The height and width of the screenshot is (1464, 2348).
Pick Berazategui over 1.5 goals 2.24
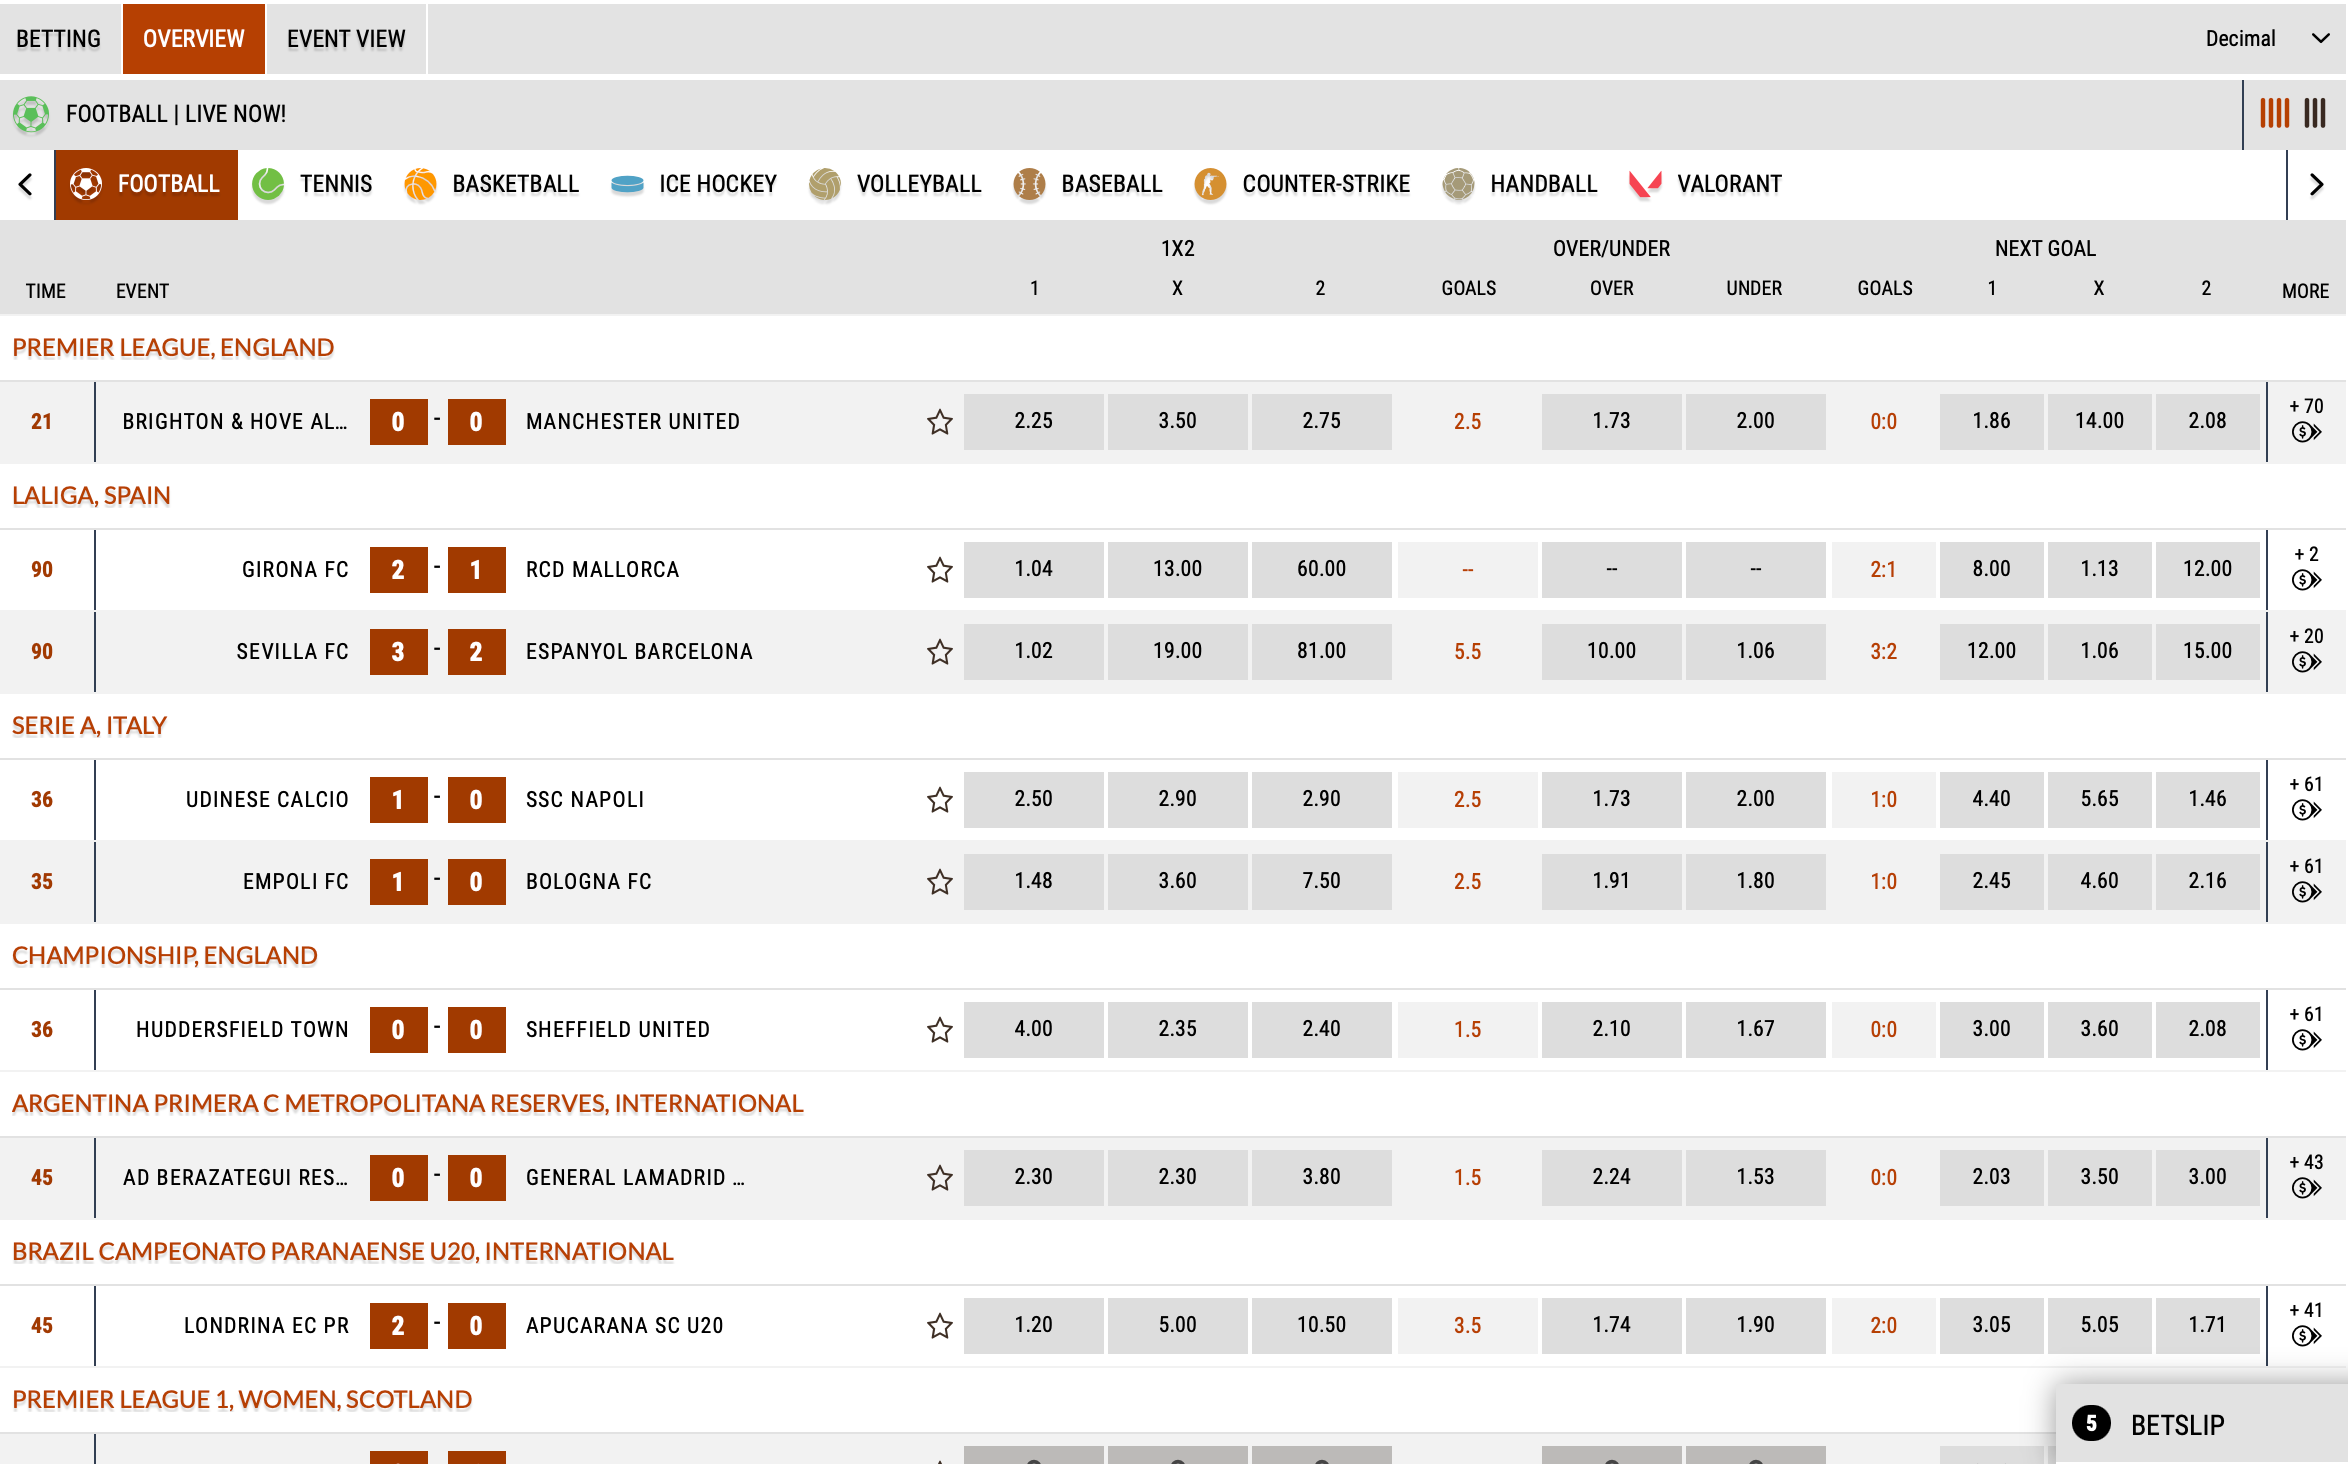pyautogui.click(x=1611, y=1177)
